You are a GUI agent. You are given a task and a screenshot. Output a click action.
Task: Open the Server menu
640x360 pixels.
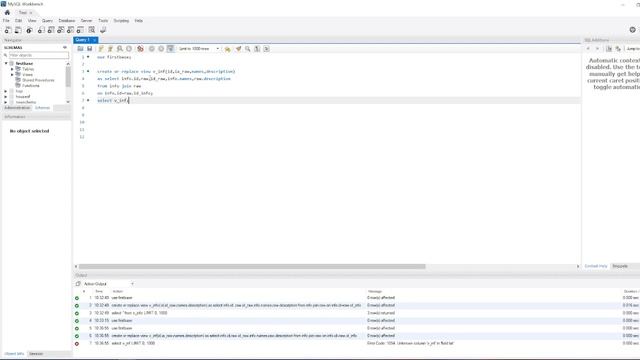(86, 20)
